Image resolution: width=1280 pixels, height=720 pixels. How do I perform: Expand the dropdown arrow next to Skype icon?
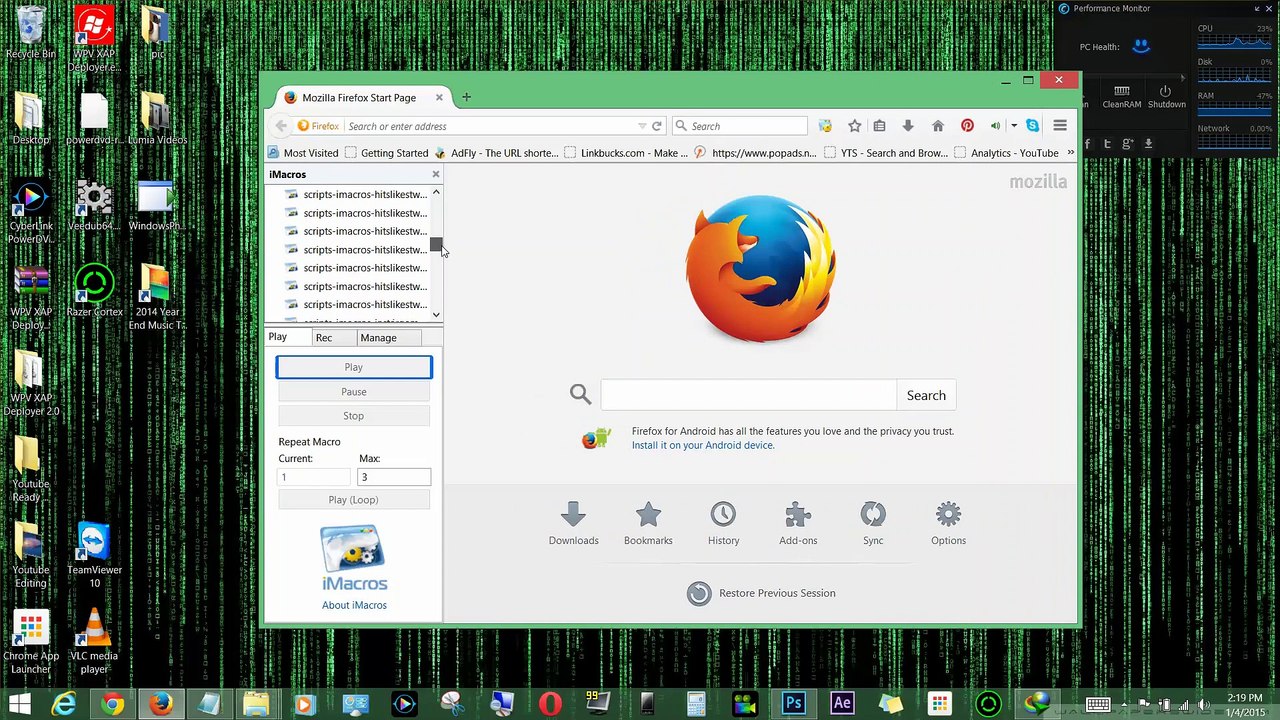pos(1014,126)
